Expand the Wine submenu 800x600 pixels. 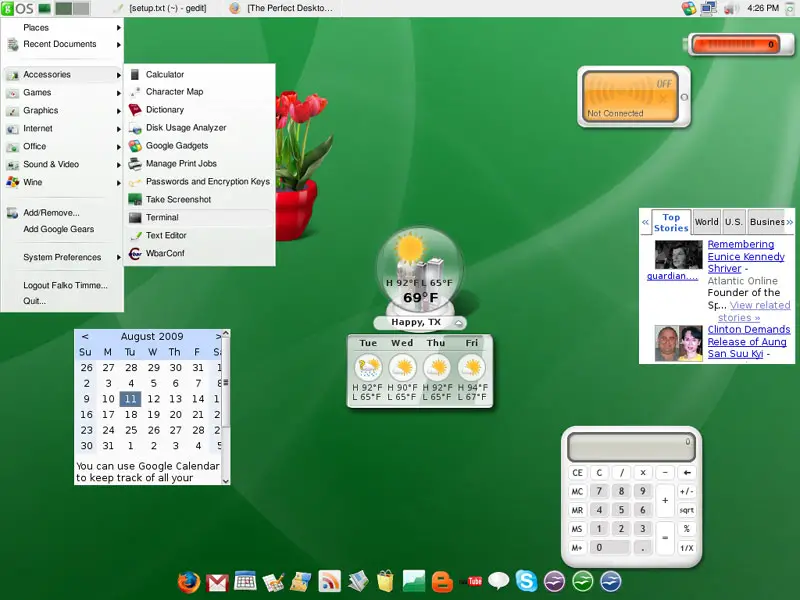click(63, 182)
